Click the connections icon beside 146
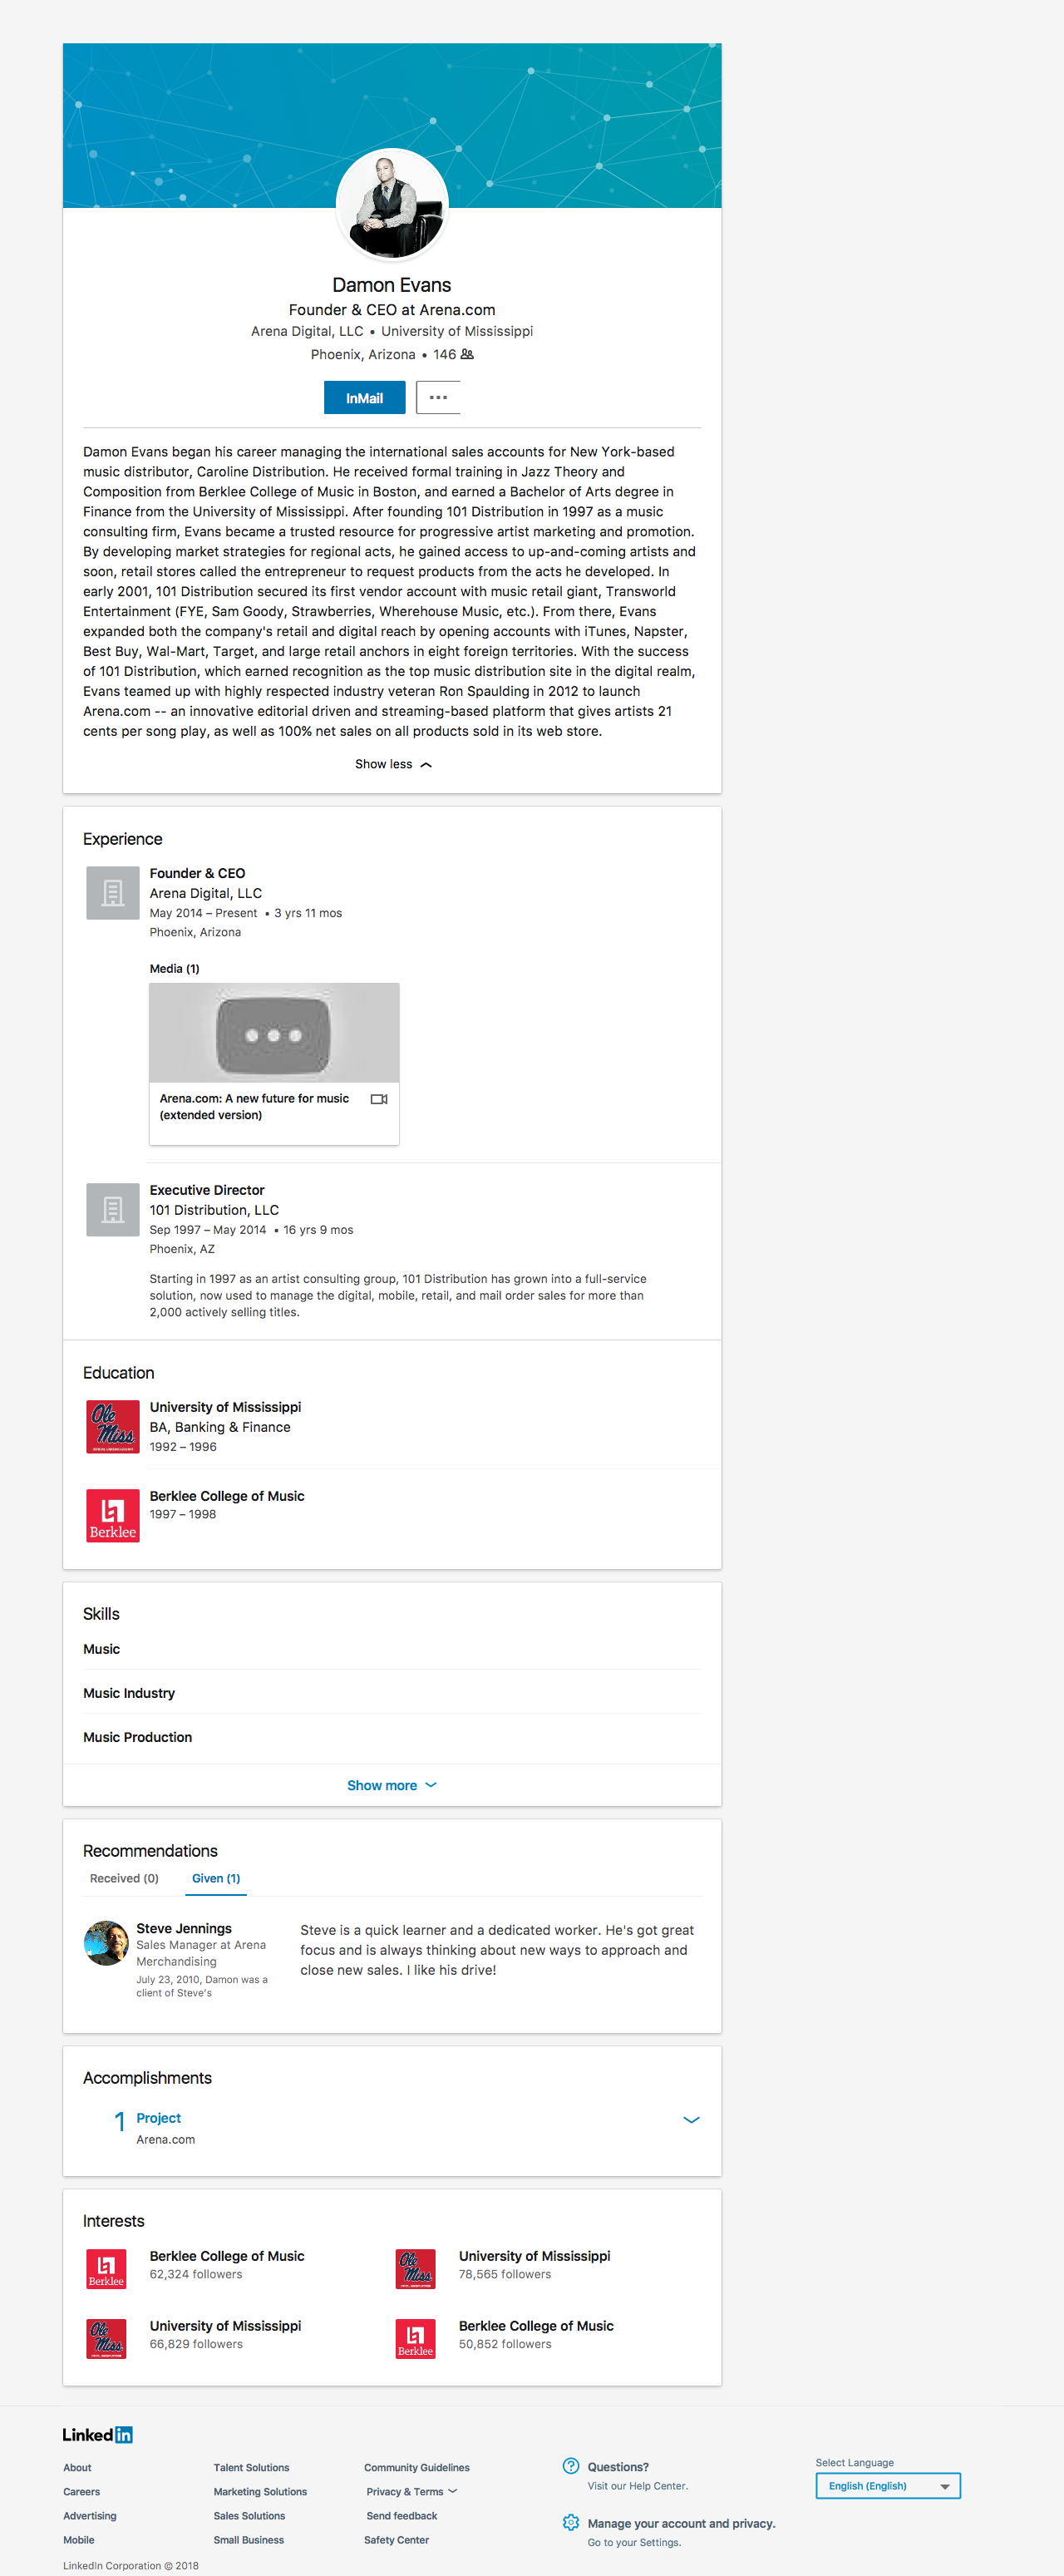Viewport: 1064px width, 2576px height. coord(467,354)
